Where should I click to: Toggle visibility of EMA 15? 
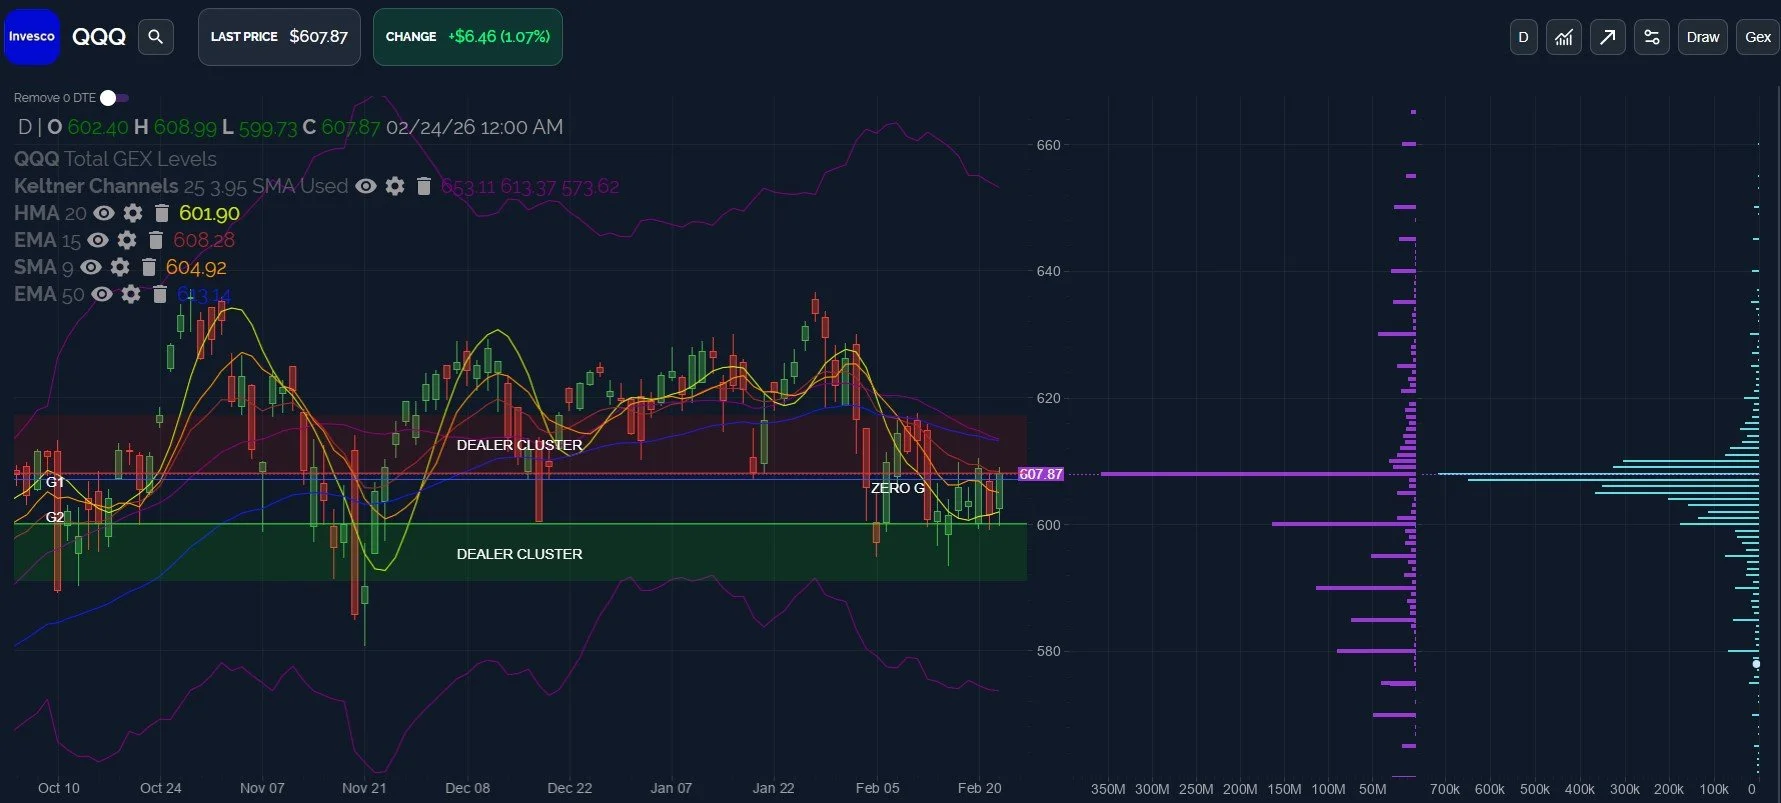pyautogui.click(x=98, y=240)
